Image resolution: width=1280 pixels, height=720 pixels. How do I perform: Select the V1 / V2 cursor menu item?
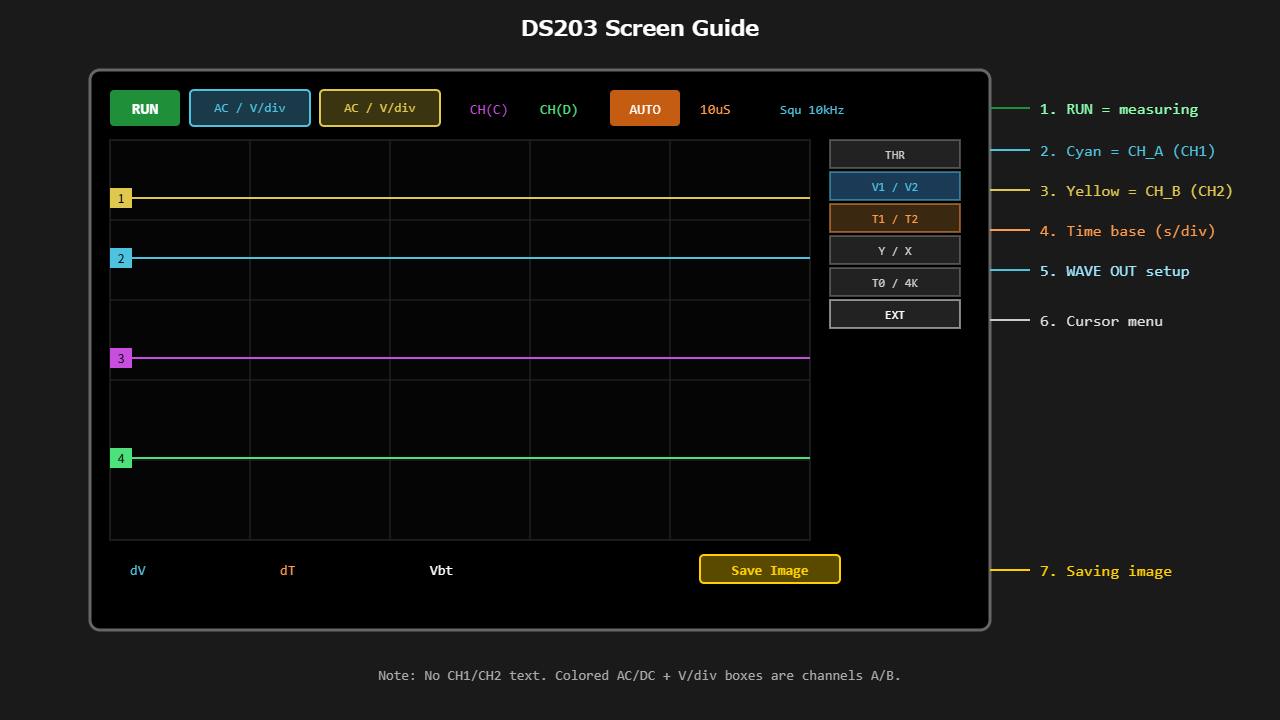coord(895,186)
